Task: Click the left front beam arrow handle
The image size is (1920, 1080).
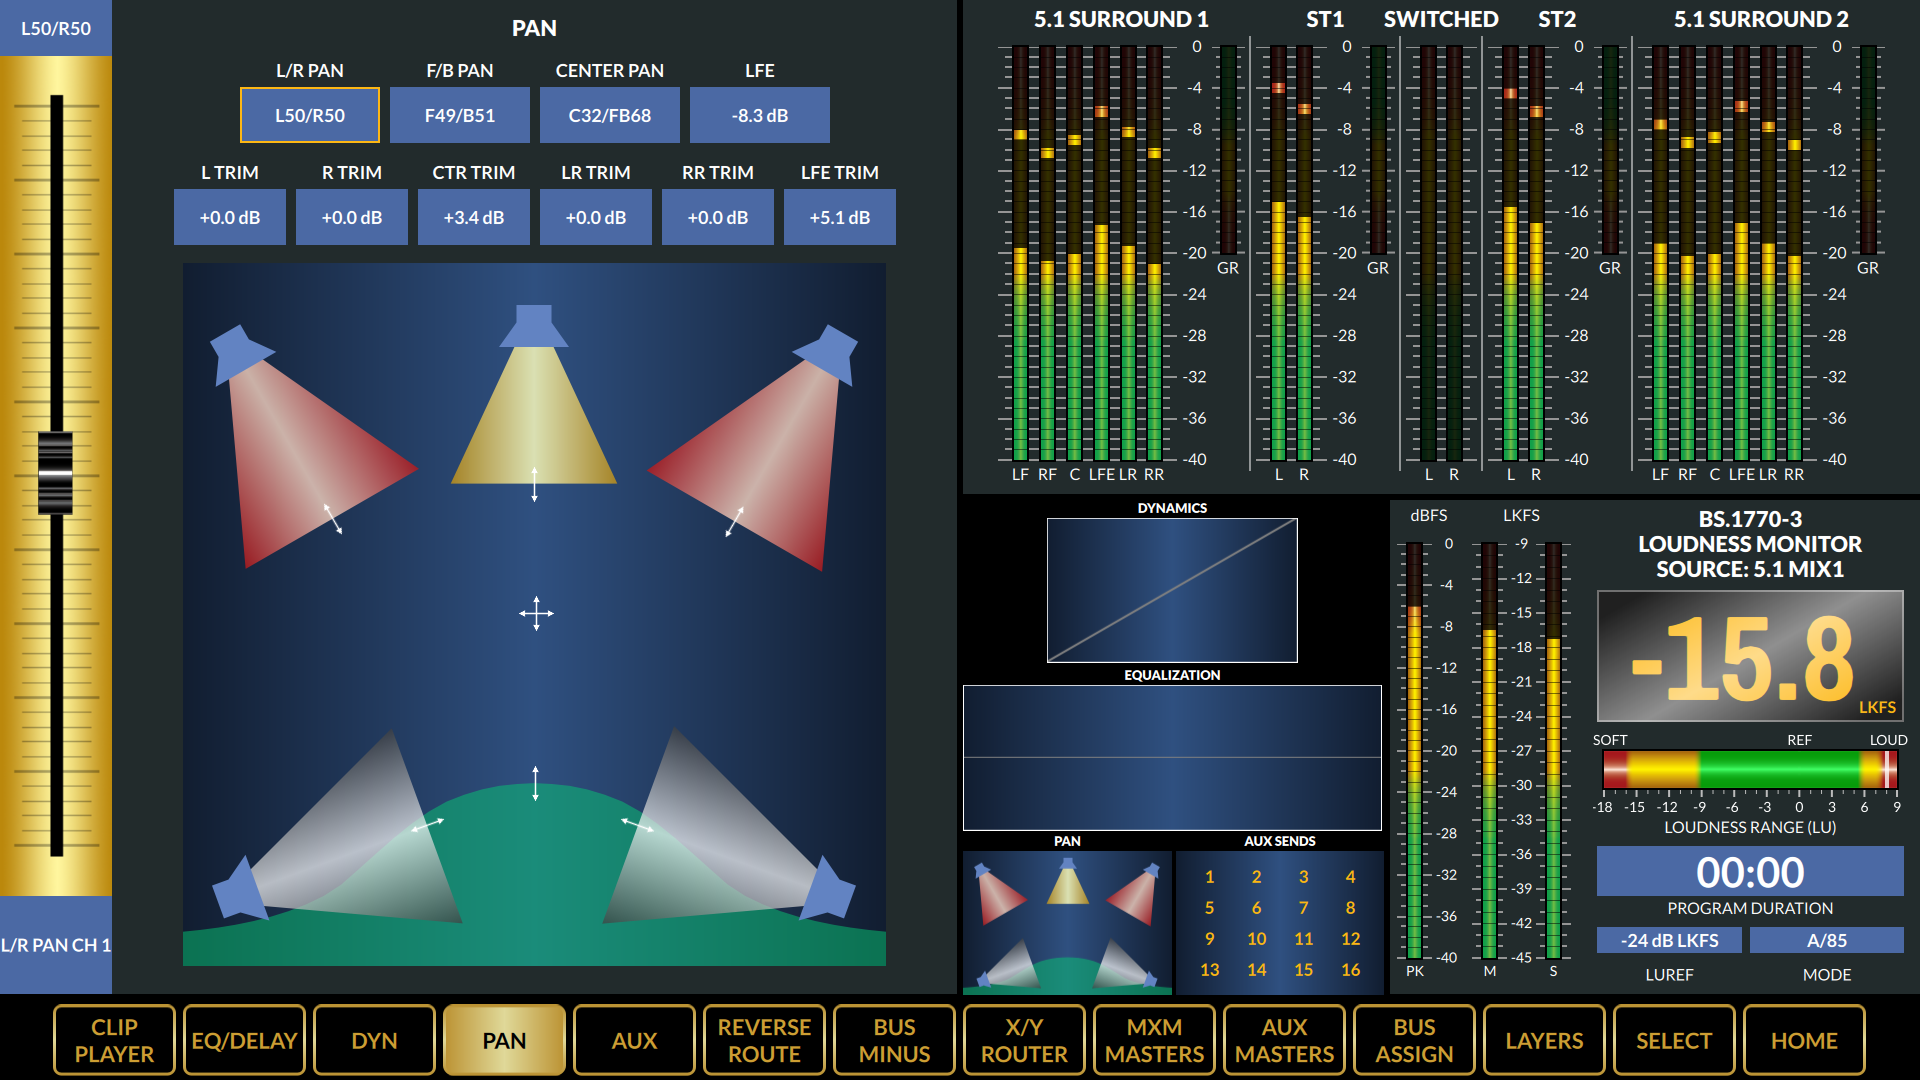Action: click(333, 518)
